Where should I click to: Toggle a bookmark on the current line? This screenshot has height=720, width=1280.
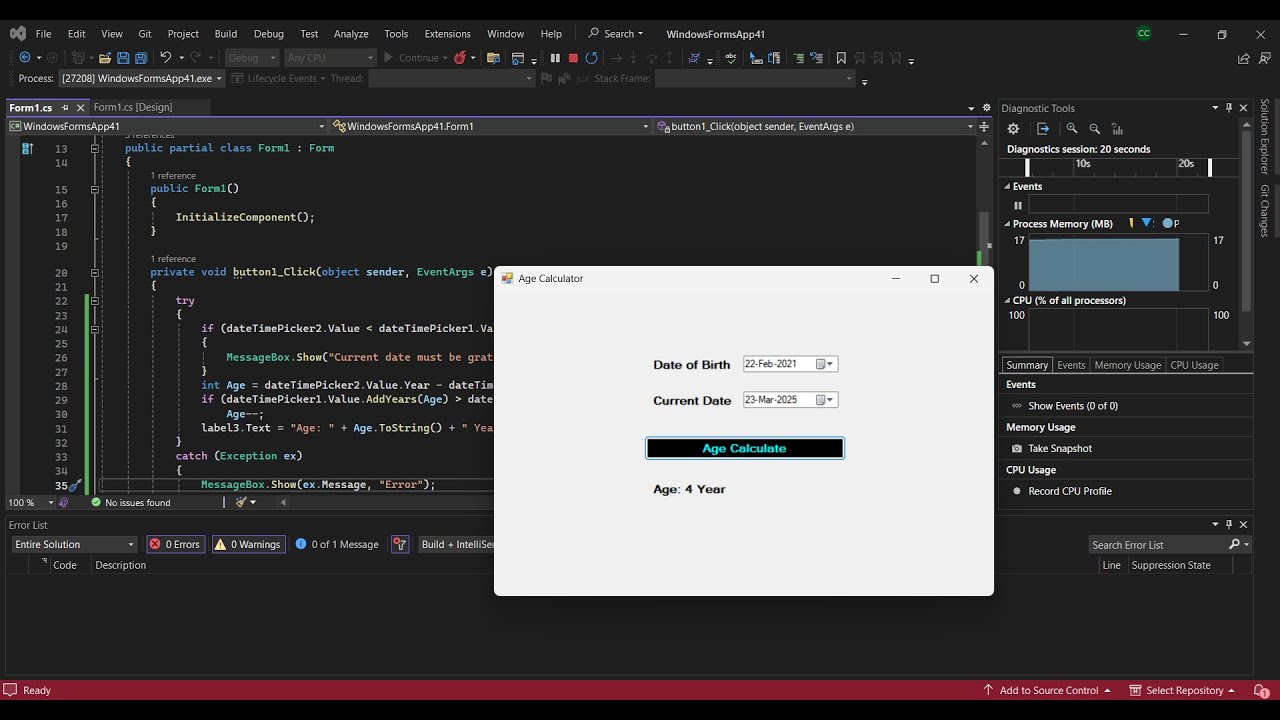(x=841, y=58)
